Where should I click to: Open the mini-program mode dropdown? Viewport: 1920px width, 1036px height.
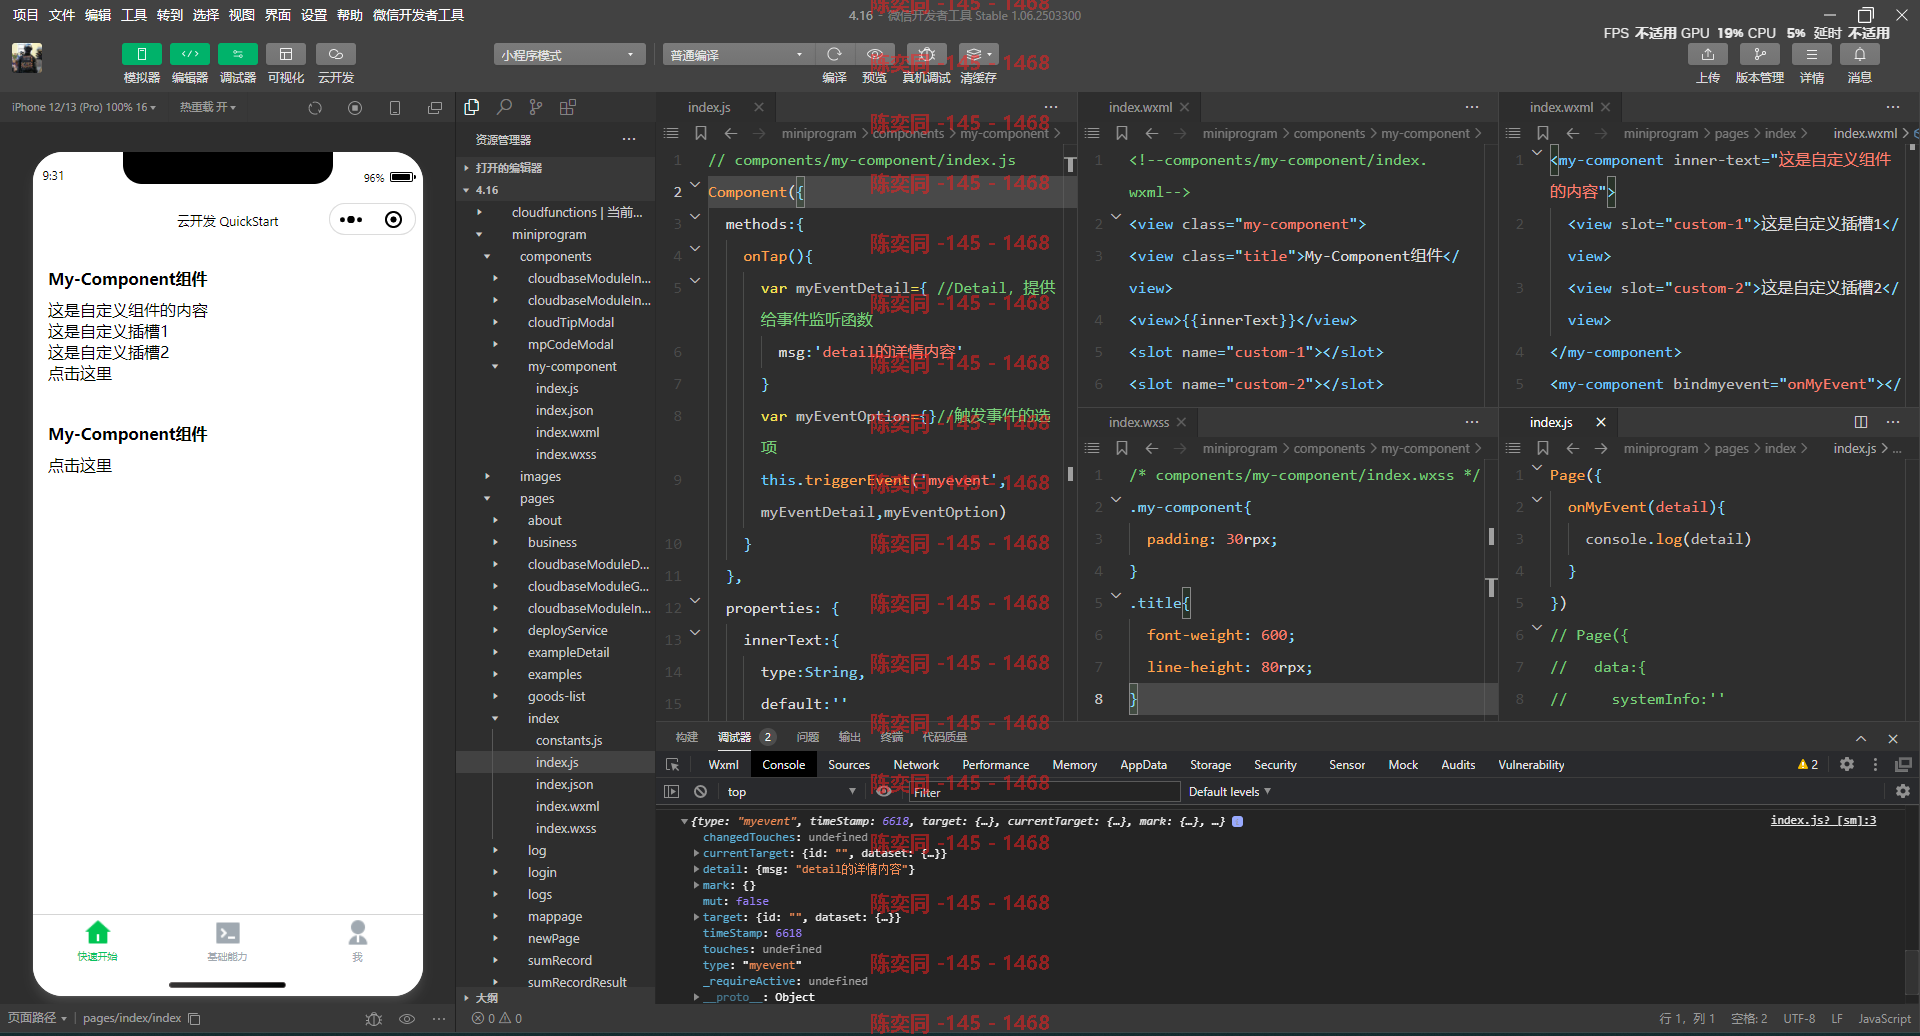(x=569, y=55)
